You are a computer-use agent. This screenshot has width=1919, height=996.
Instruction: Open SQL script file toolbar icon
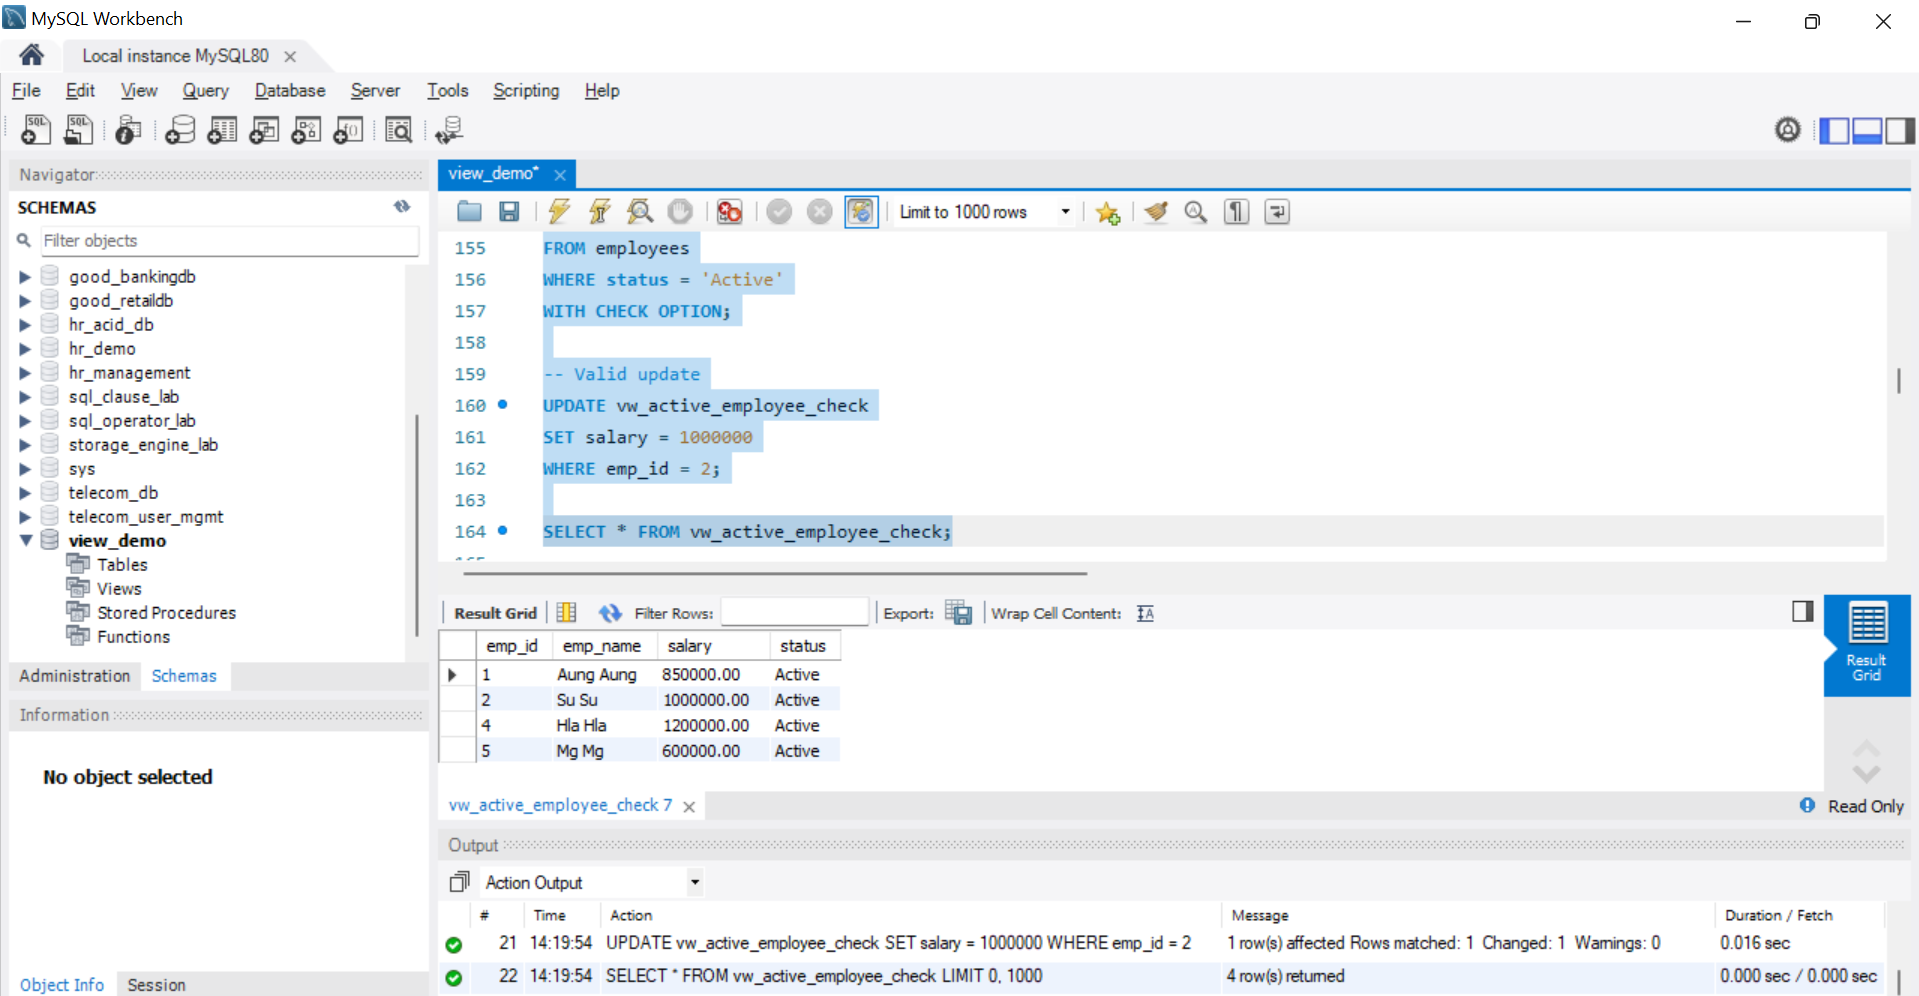click(x=78, y=130)
